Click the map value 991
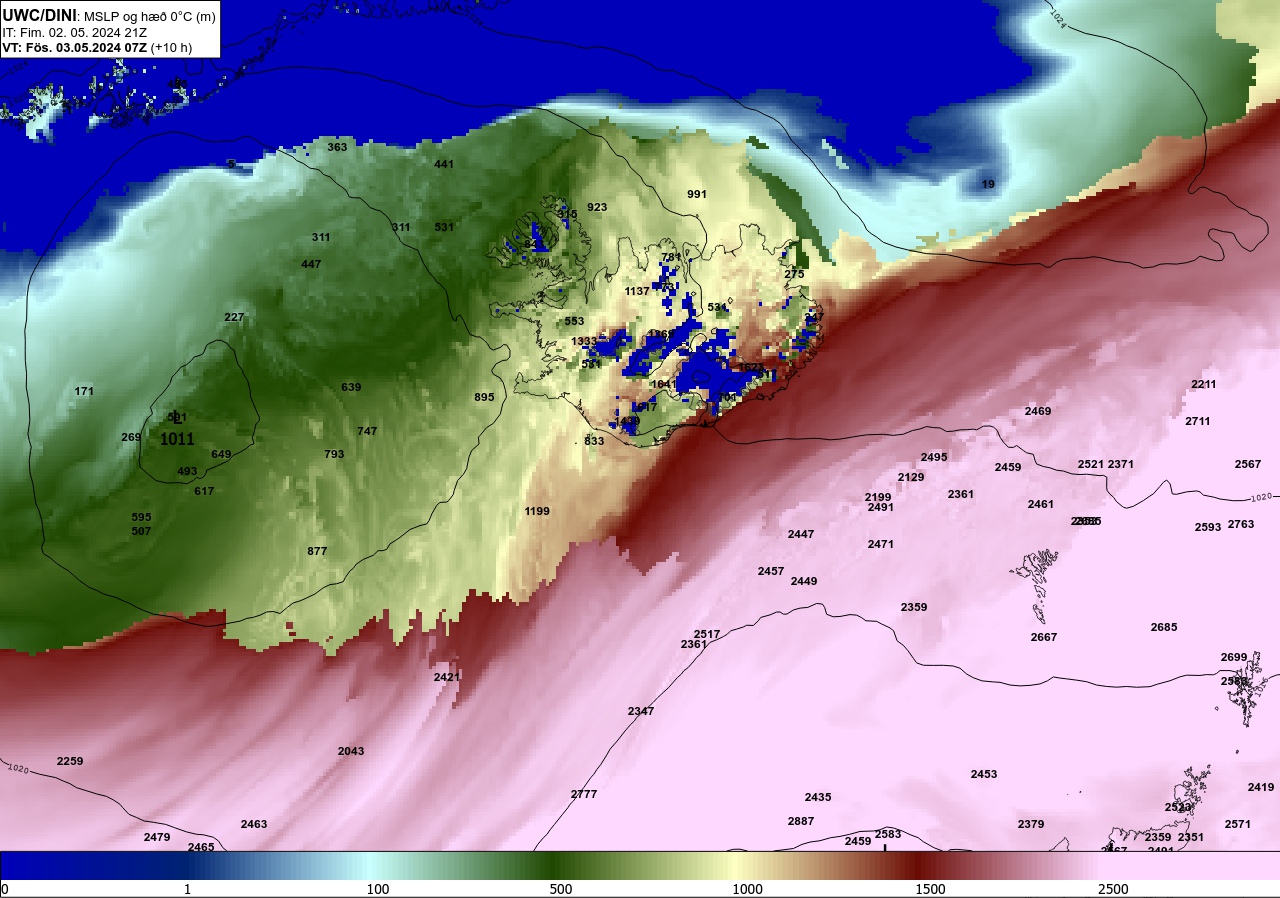 click(x=697, y=194)
